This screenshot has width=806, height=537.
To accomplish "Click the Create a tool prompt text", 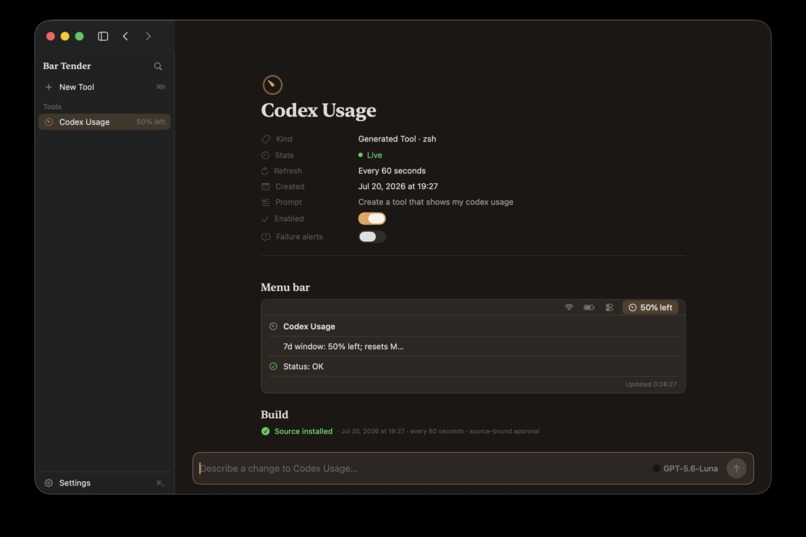I will pyautogui.click(x=435, y=202).
